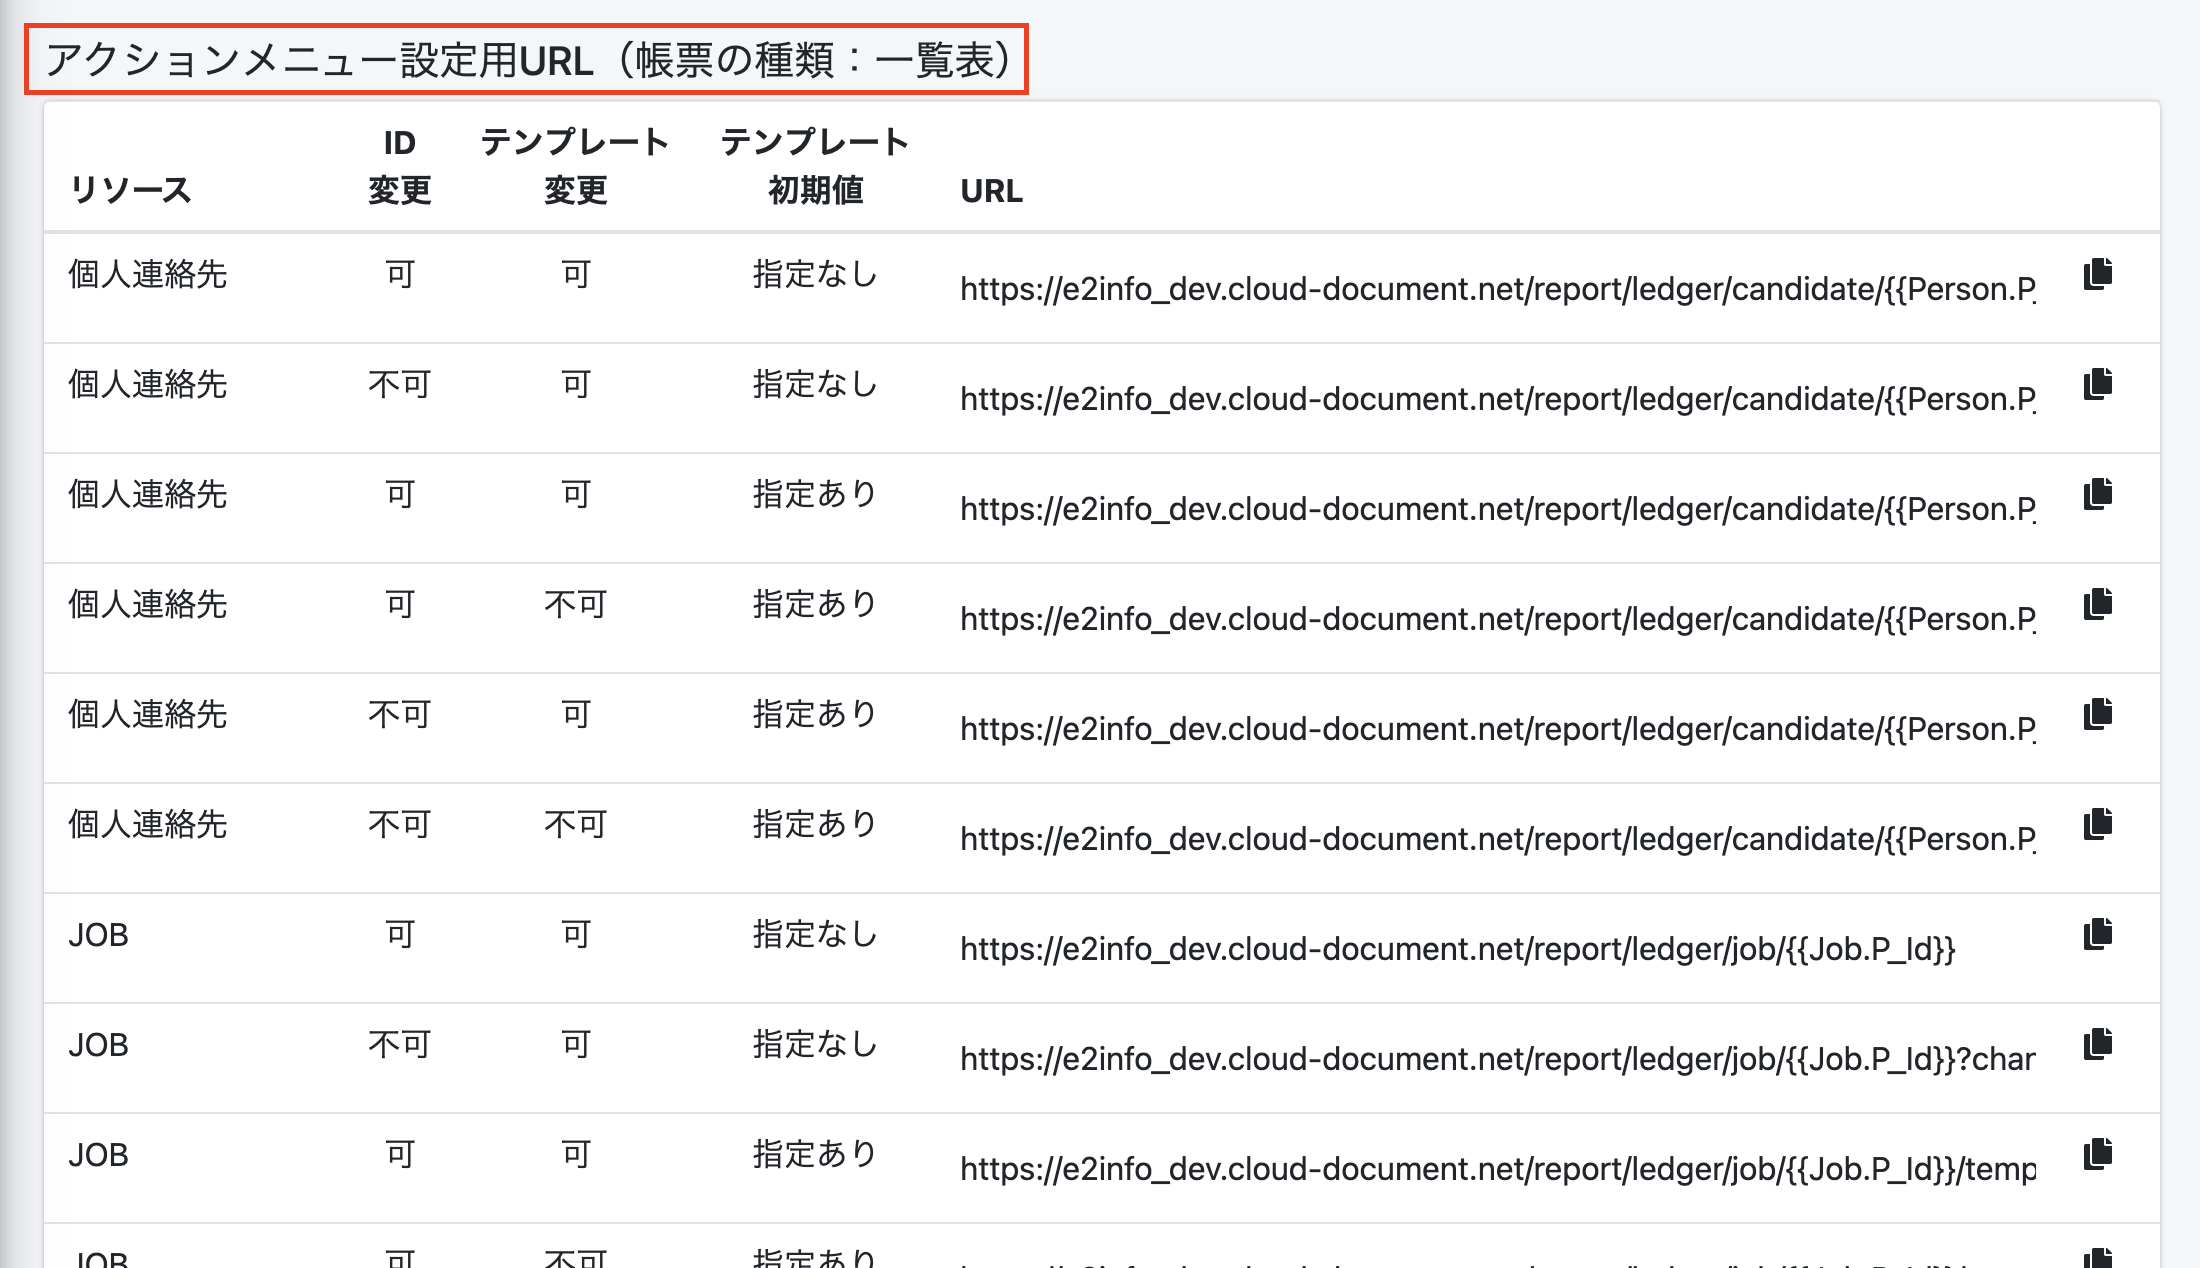2200x1268 pixels.
Task: Click the first candidate ledger URL
Action: point(1497,289)
